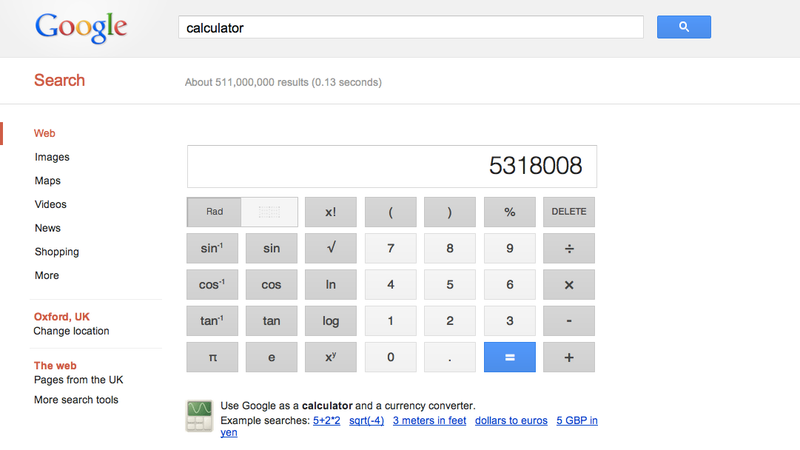This screenshot has height=450, width=800.
Task: Click the Change location link
Action: pos(71,331)
